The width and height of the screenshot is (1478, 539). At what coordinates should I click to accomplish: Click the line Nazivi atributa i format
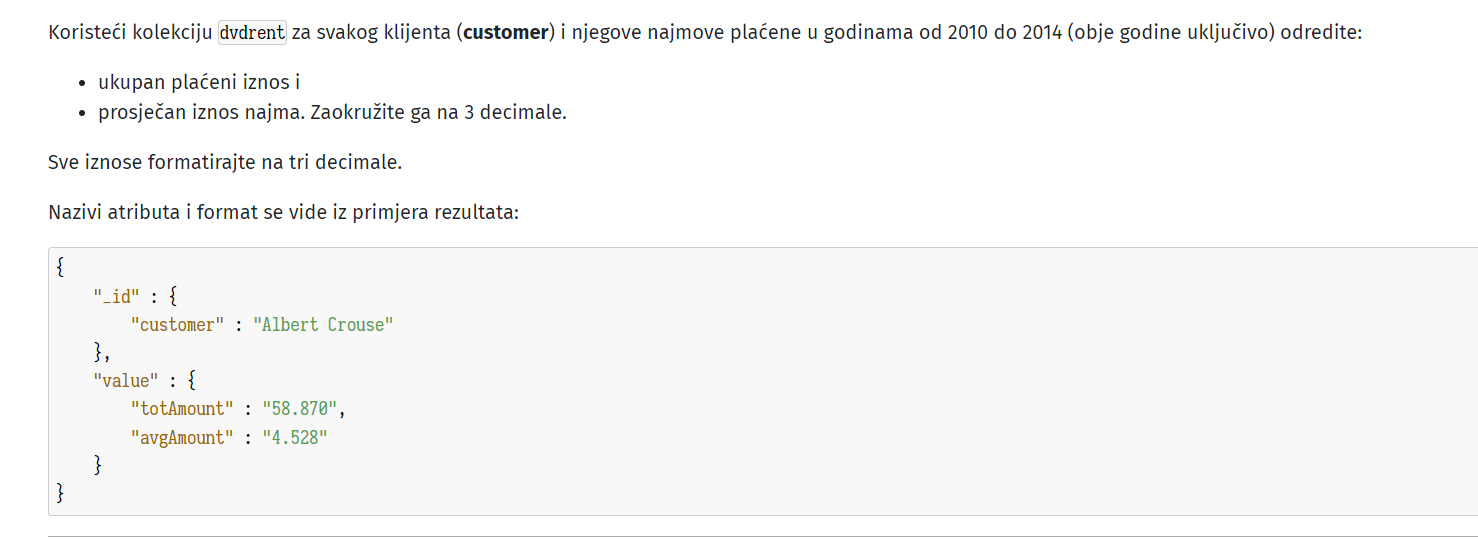pyautogui.click(x=283, y=212)
